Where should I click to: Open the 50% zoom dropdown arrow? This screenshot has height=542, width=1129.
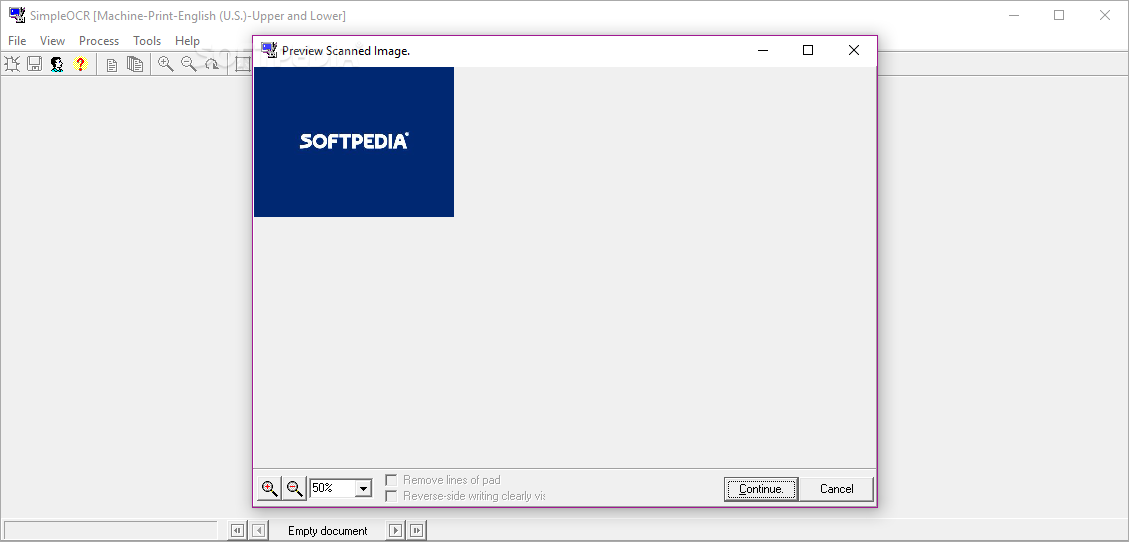pos(364,489)
